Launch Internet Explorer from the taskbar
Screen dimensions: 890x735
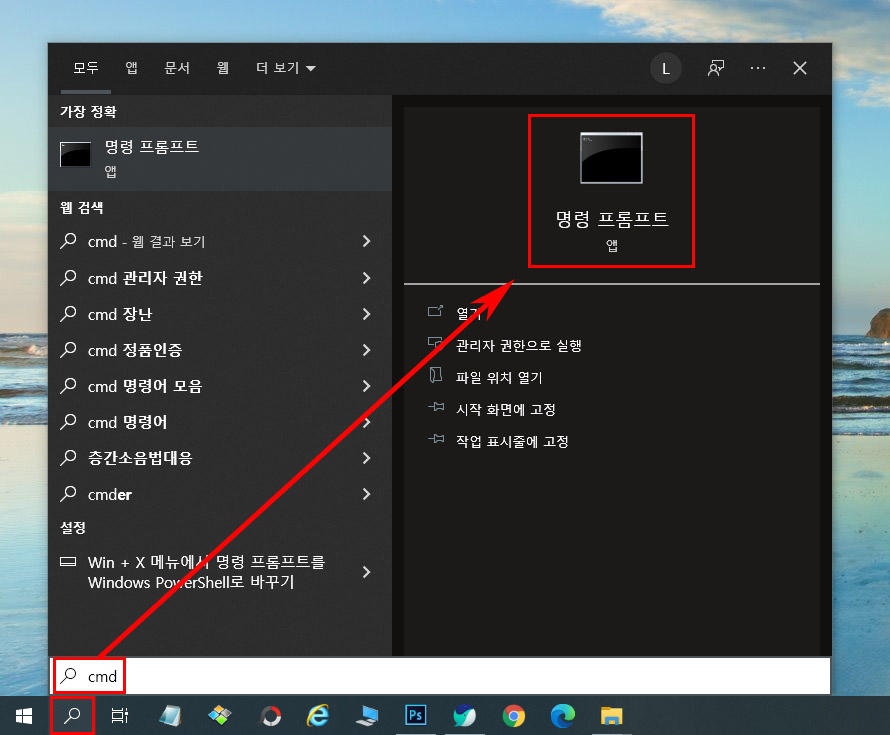coord(317,716)
